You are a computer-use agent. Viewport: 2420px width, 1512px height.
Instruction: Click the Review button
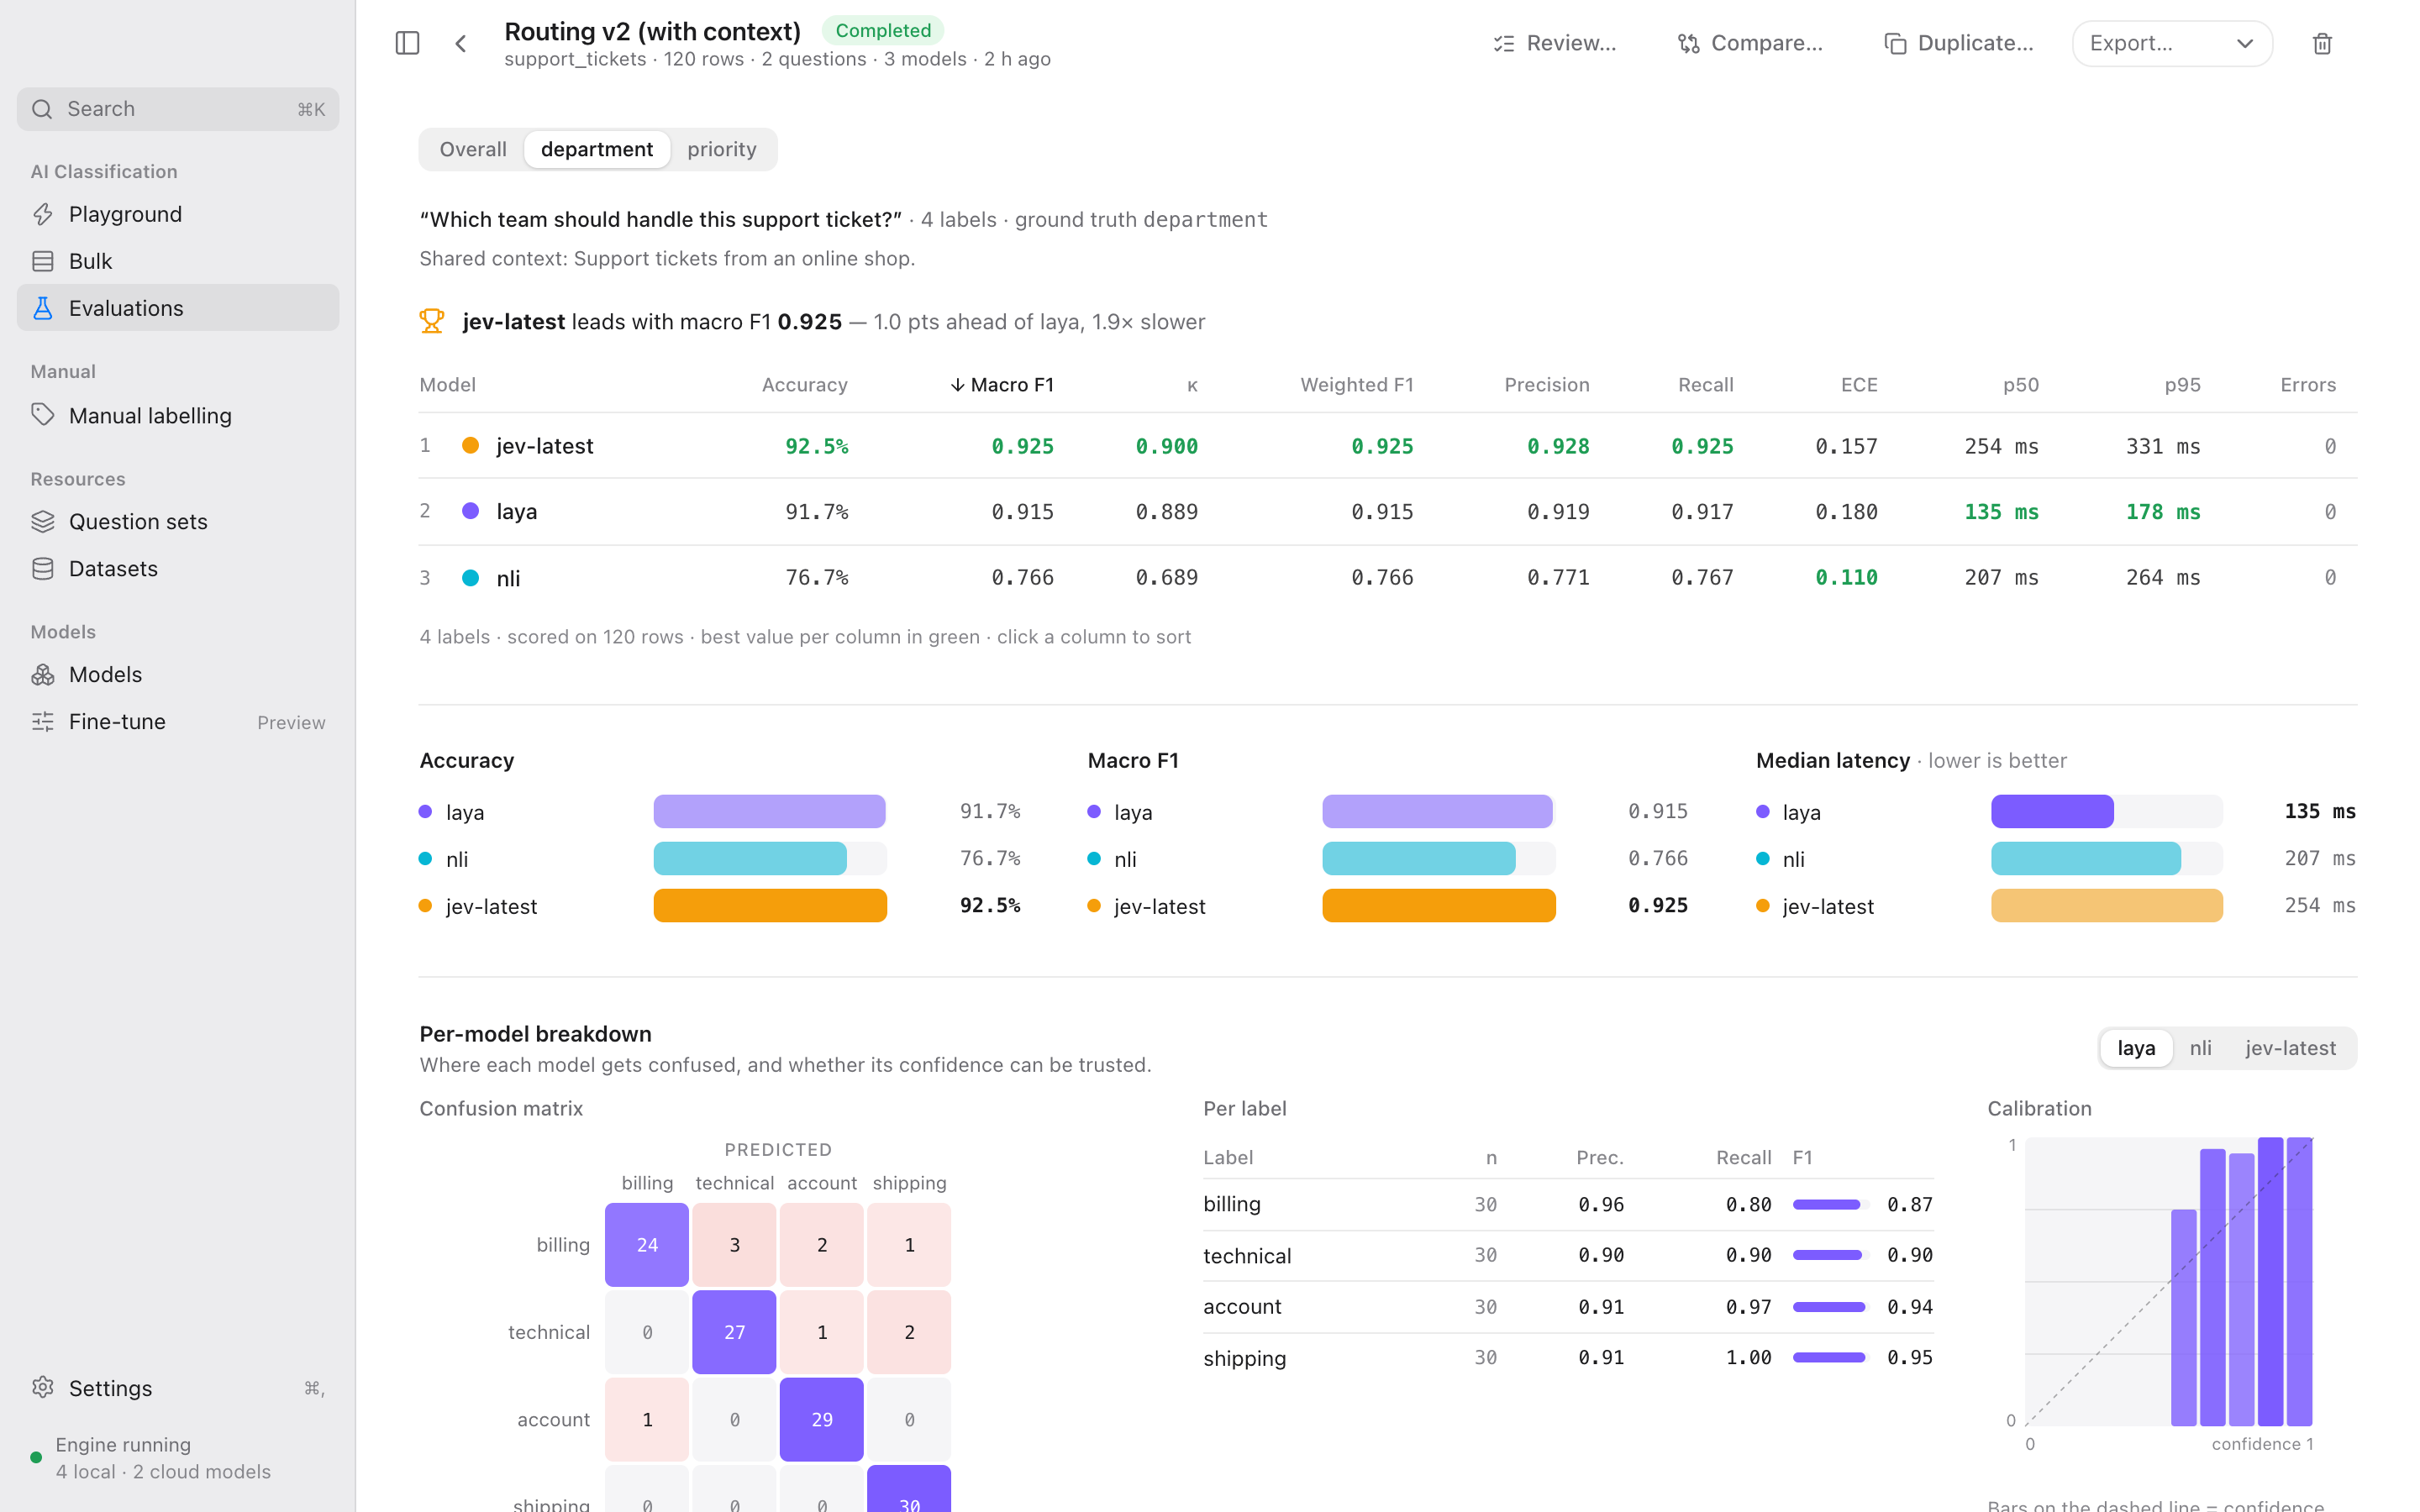click(1554, 43)
